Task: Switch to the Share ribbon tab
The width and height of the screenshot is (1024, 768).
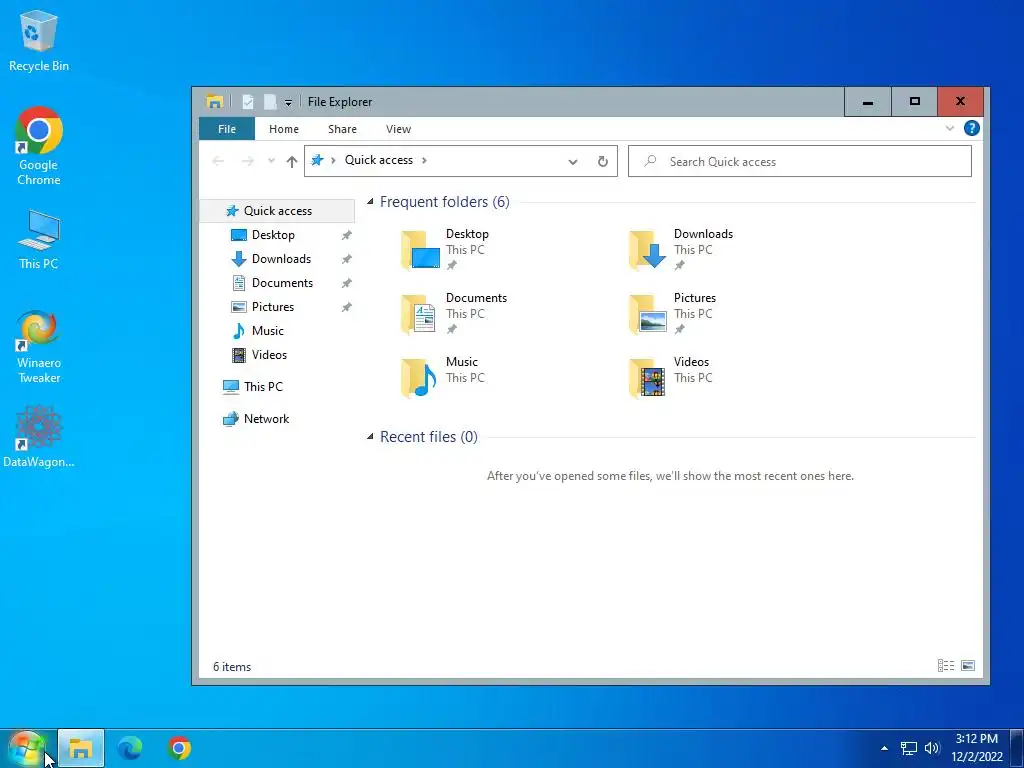Action: tap(342, 129)
